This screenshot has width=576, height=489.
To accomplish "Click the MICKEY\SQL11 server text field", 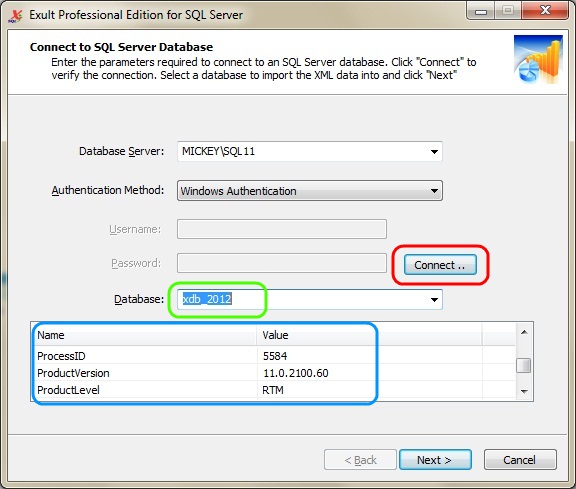I will pyautogui.click(x=303, y=151).
